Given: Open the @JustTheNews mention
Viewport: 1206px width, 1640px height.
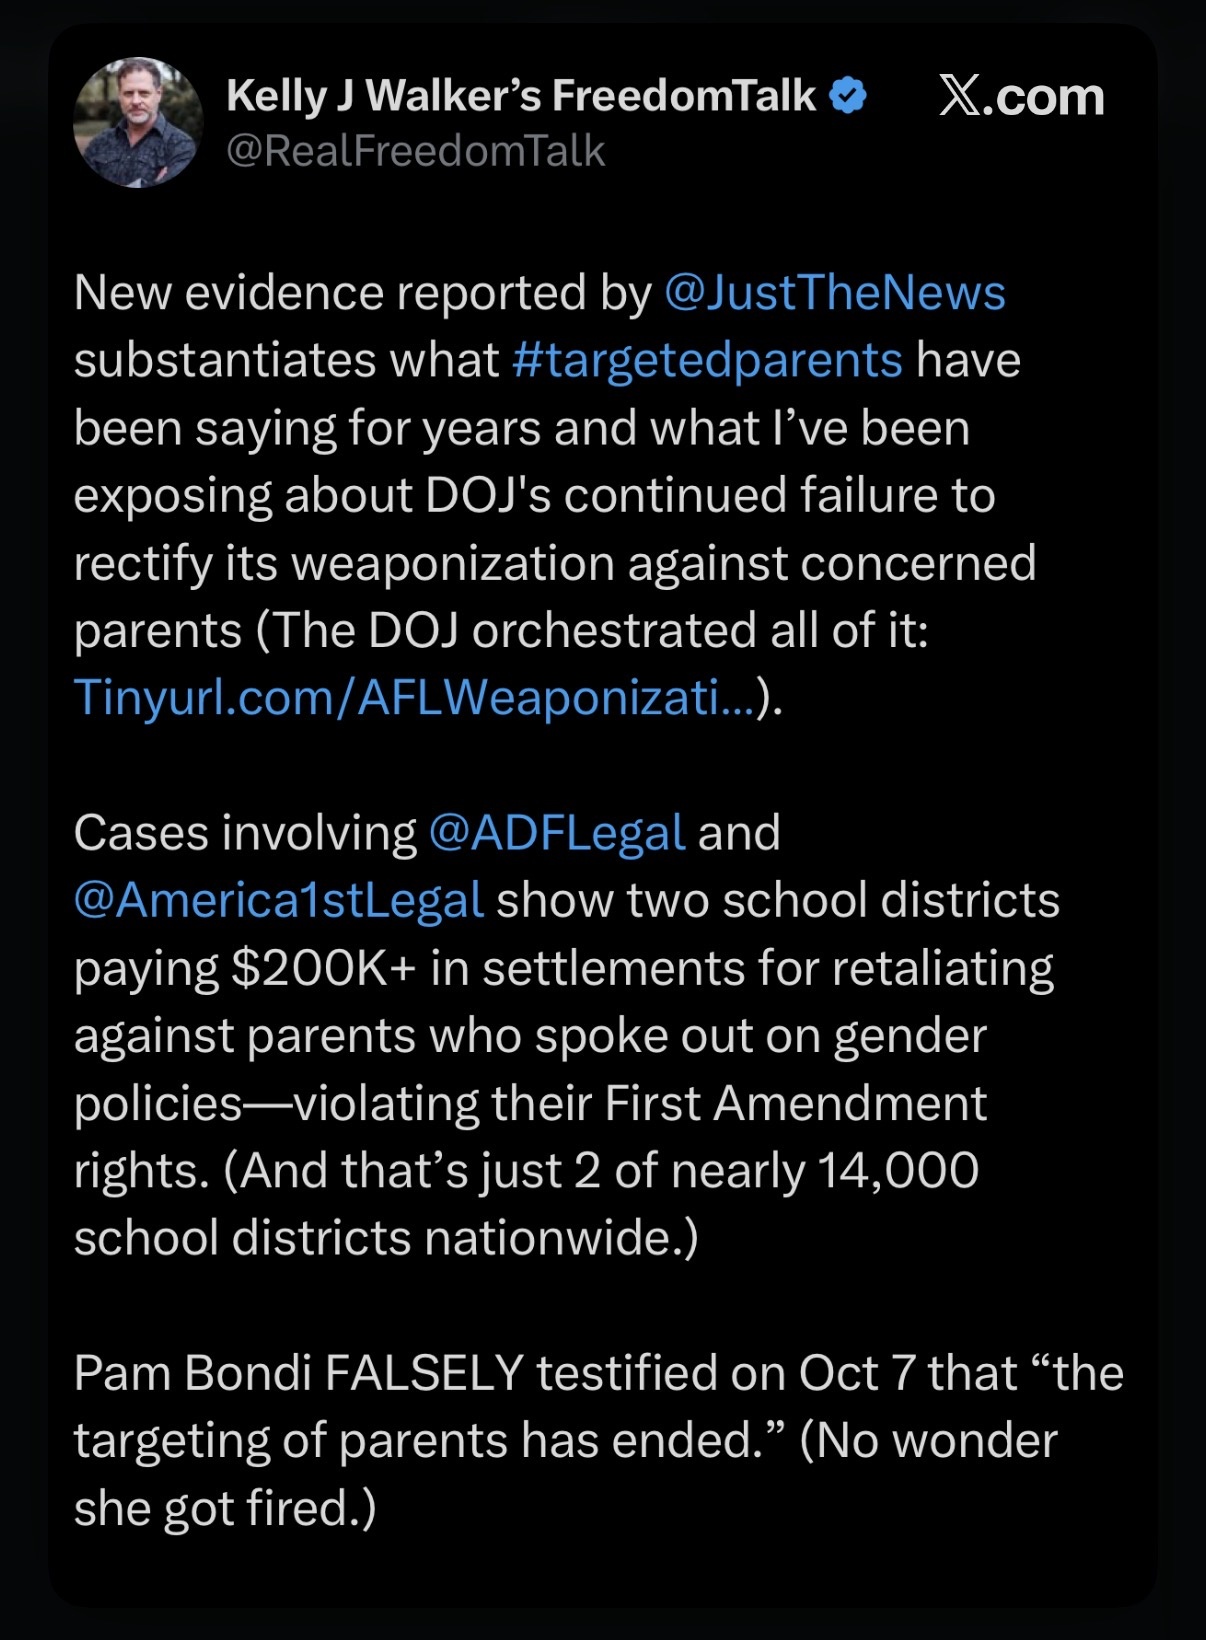Looking at the screenshot, I should 834,293.
